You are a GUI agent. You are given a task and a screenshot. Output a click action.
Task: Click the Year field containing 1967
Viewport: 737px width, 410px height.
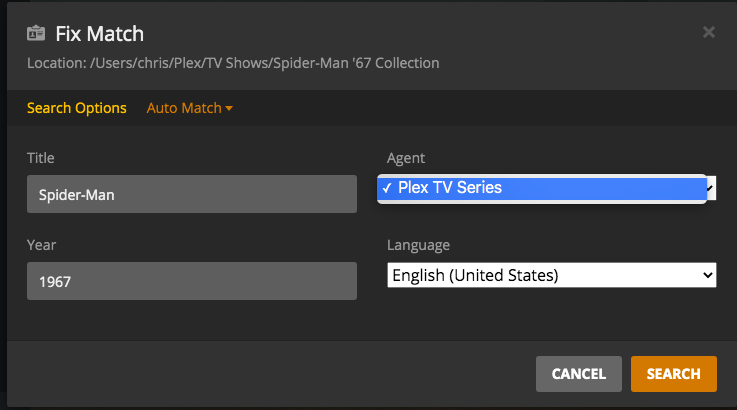192,281
